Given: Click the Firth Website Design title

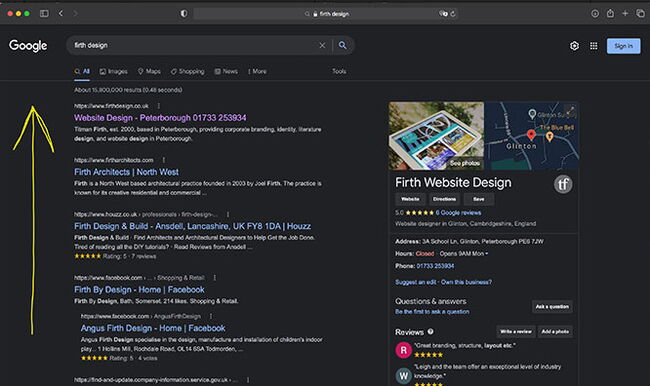Looking at the screenshot, I should (x=453, y=183).
